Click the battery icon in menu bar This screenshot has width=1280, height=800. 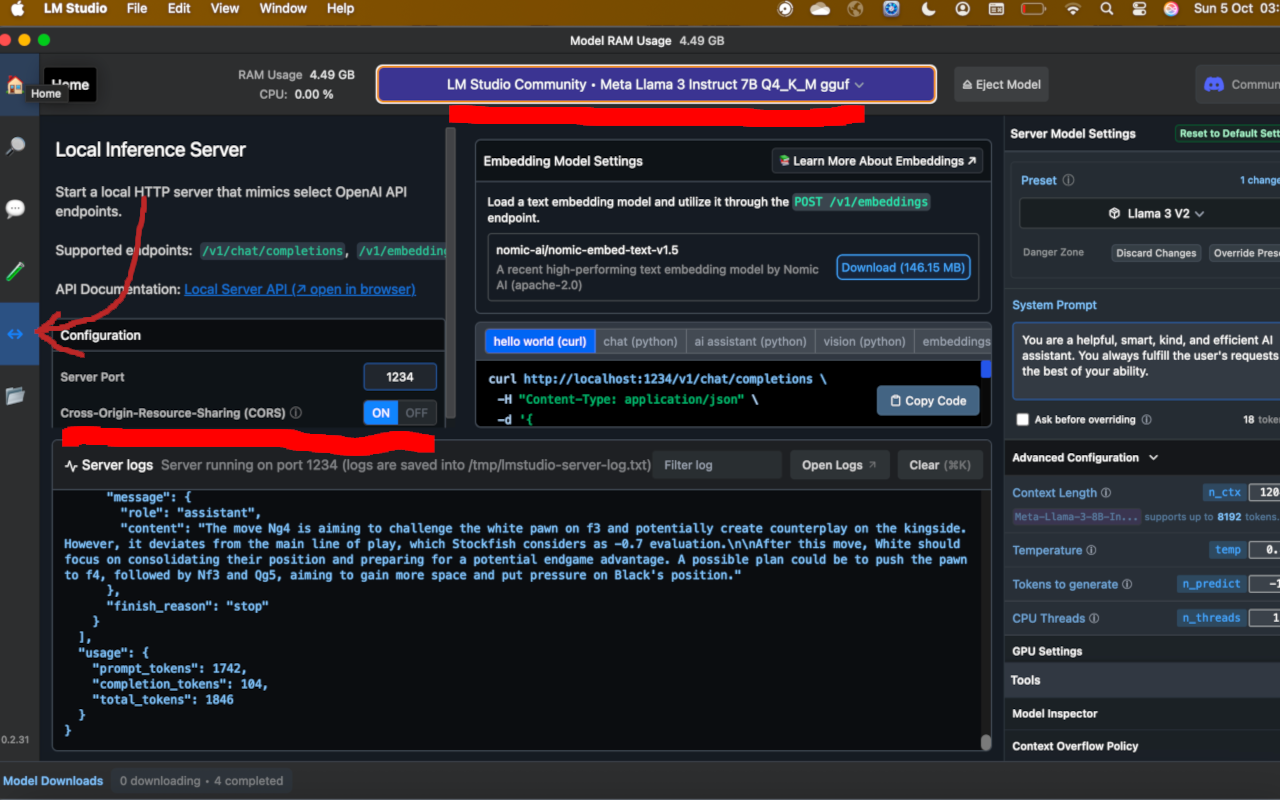(1034, 9)
